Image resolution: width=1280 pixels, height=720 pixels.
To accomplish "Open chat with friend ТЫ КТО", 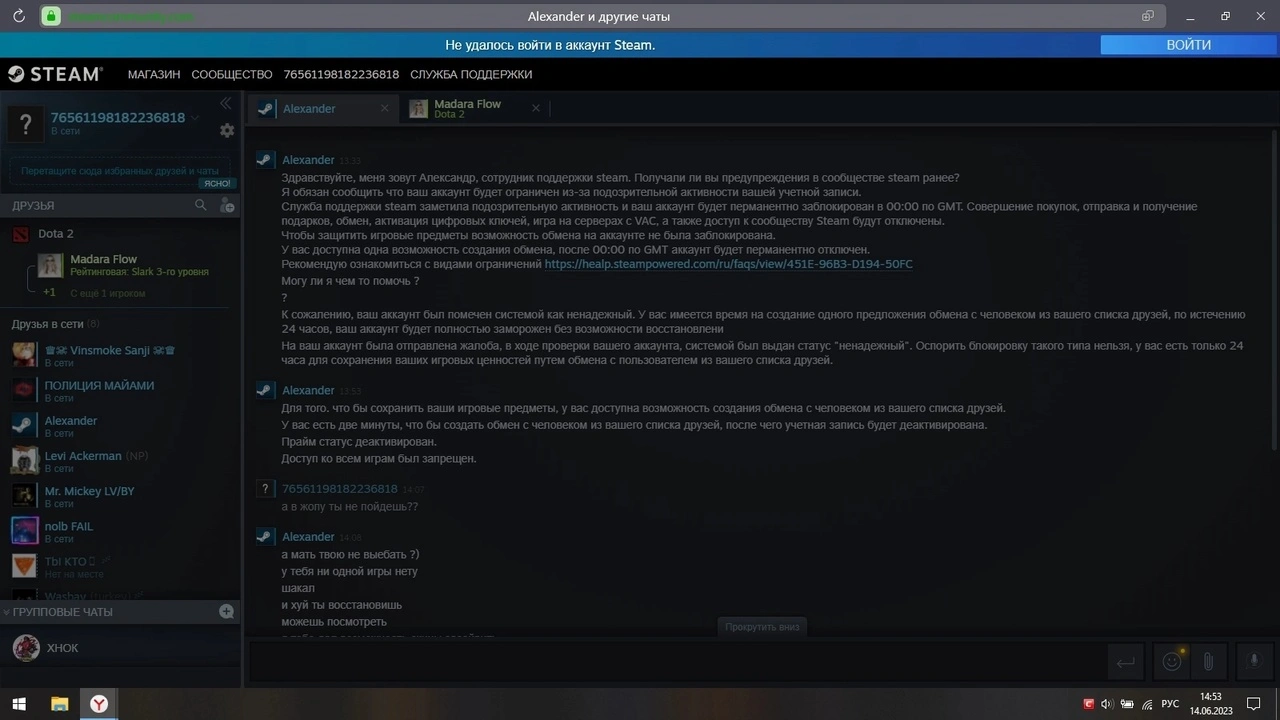I will tap(121, 566).
